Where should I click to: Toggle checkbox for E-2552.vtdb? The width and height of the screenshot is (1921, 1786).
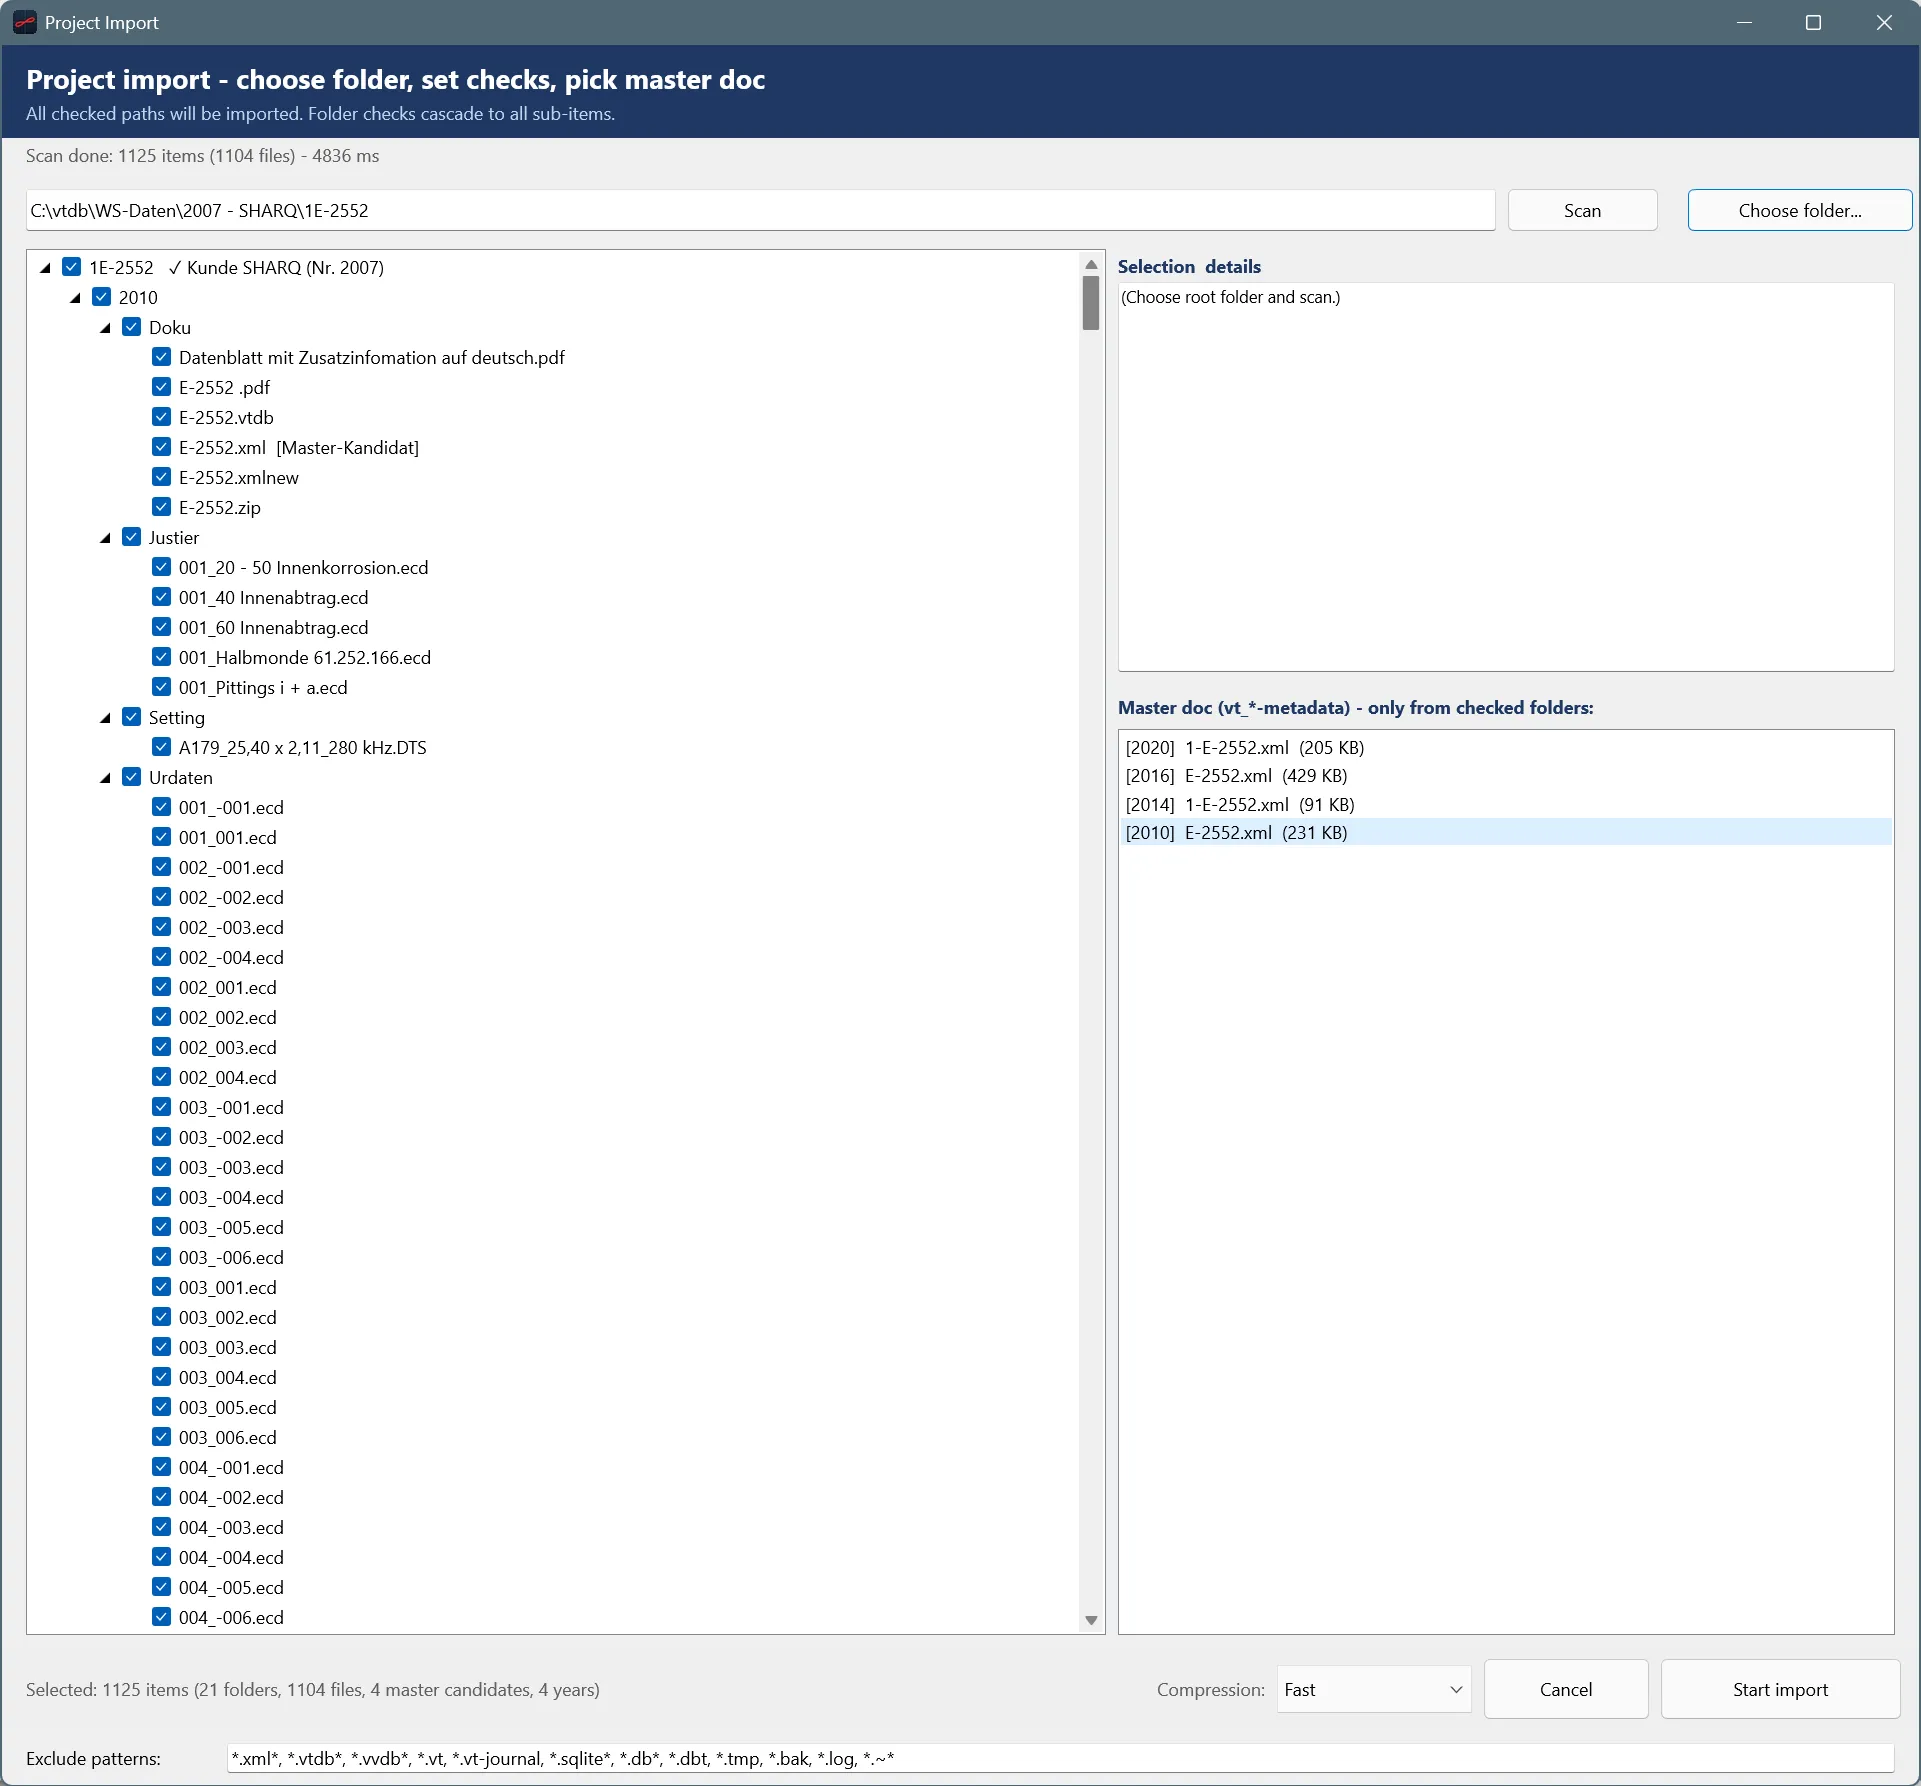coord(161,417)
